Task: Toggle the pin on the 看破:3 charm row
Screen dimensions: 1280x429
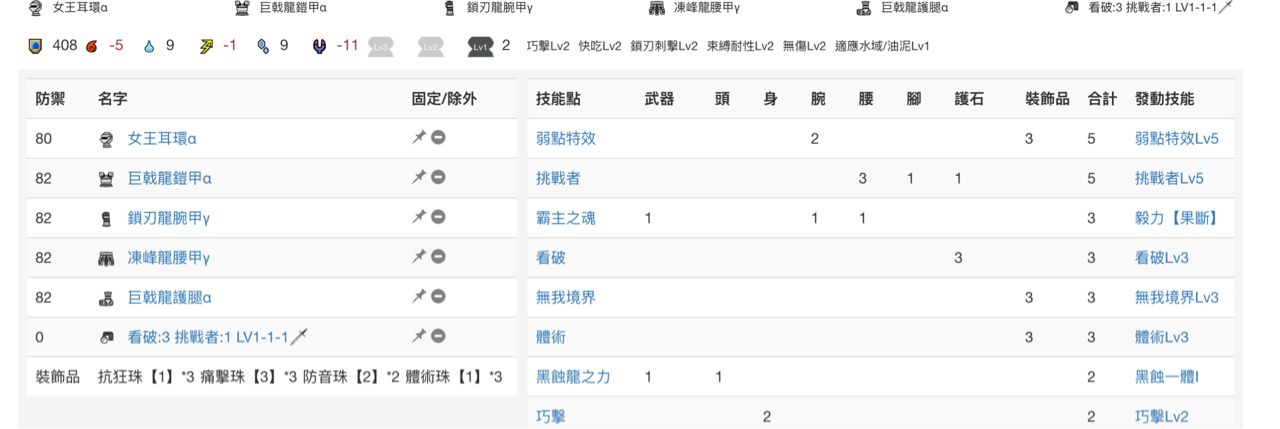Action: (x=420, y=337)
